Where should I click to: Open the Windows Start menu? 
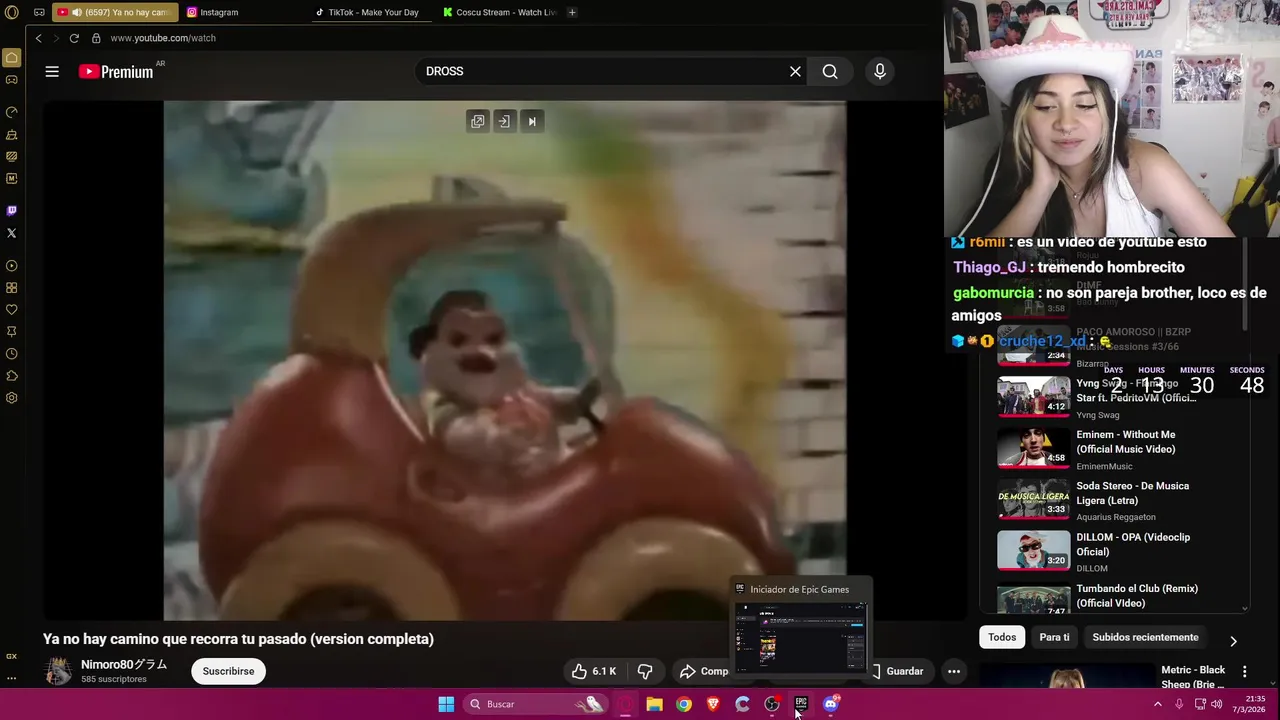click(446, 704)
